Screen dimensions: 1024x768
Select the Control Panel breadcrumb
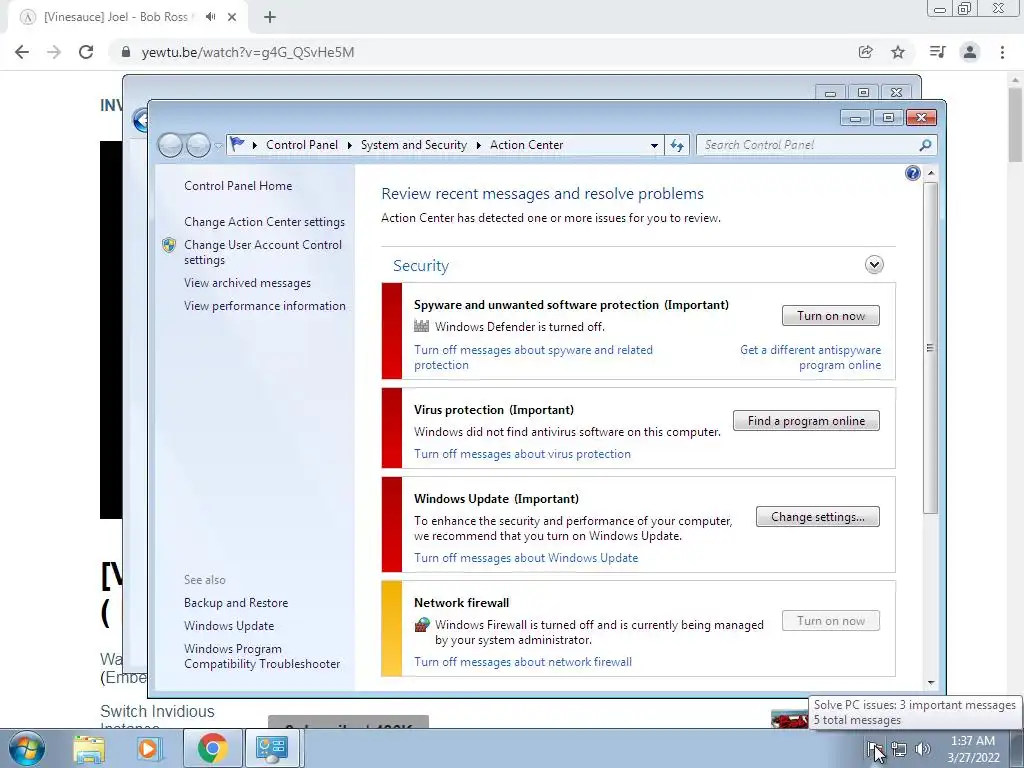click(x=302, y=145)
